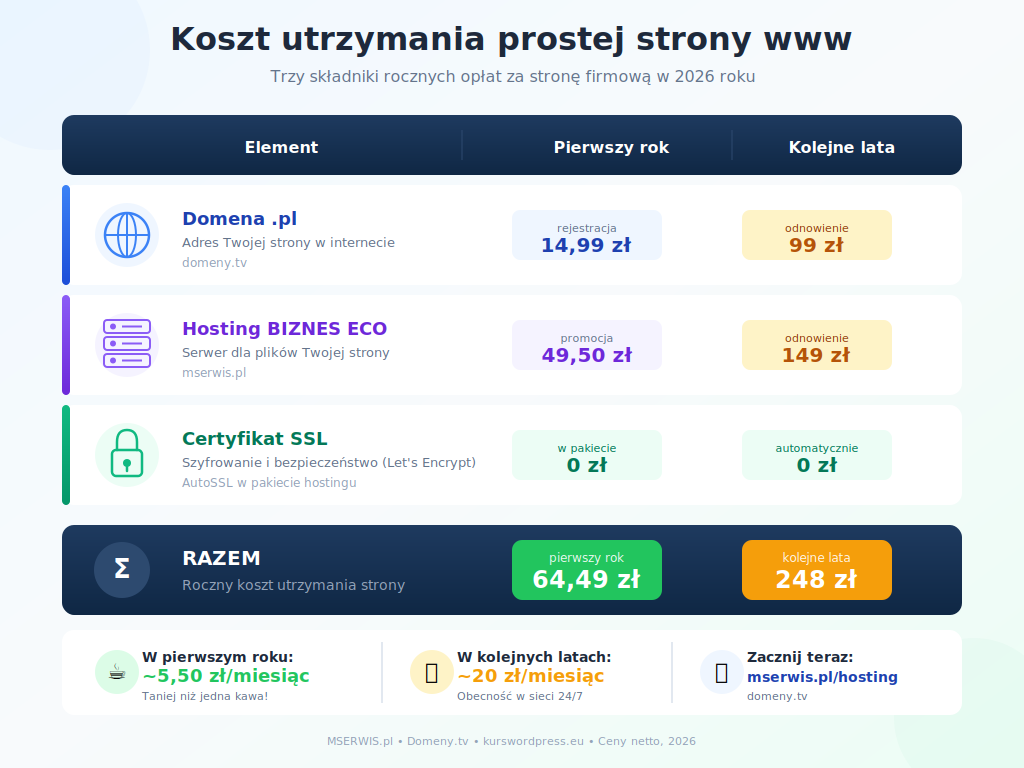Viewport: 1024px width, 768px height.
Task: Click the phone icon next to Zacznij teraz
Action: click(721, 673)
